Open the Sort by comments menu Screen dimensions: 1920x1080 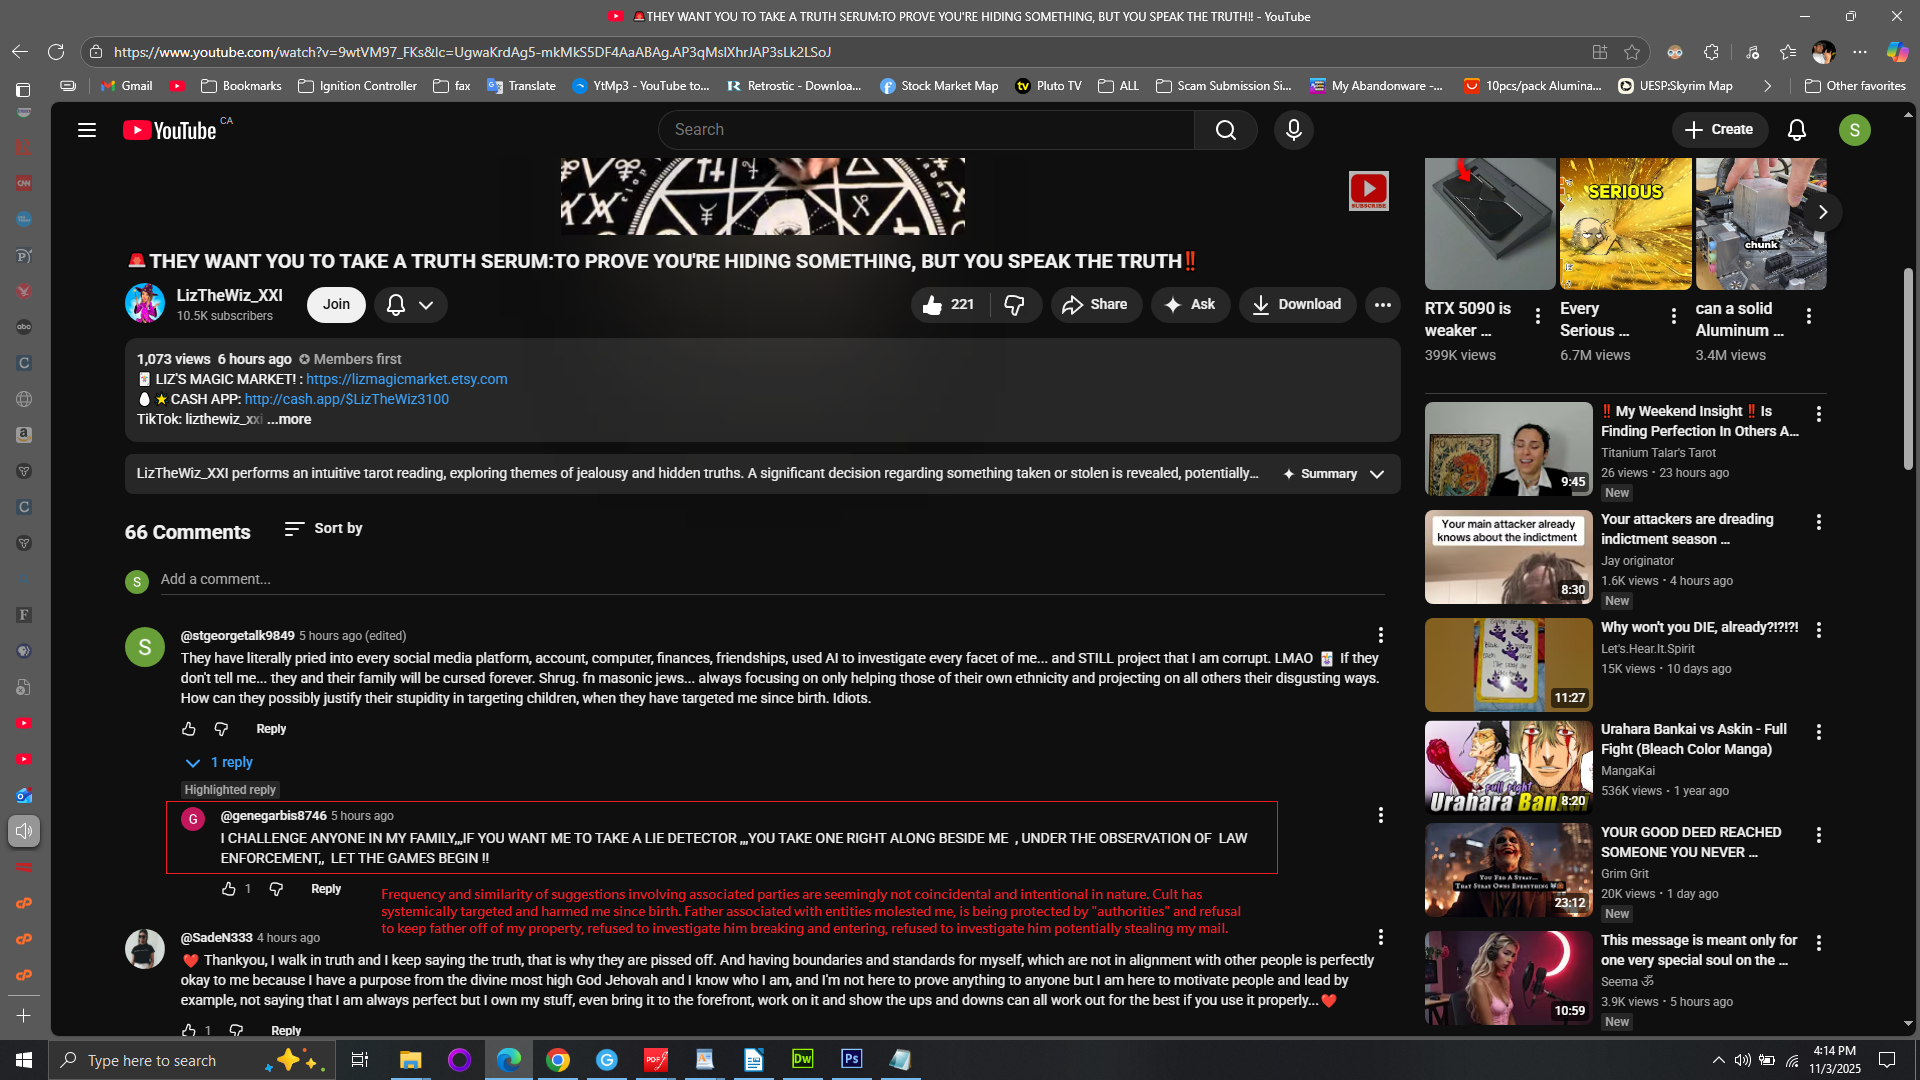(x=323, y=528)
